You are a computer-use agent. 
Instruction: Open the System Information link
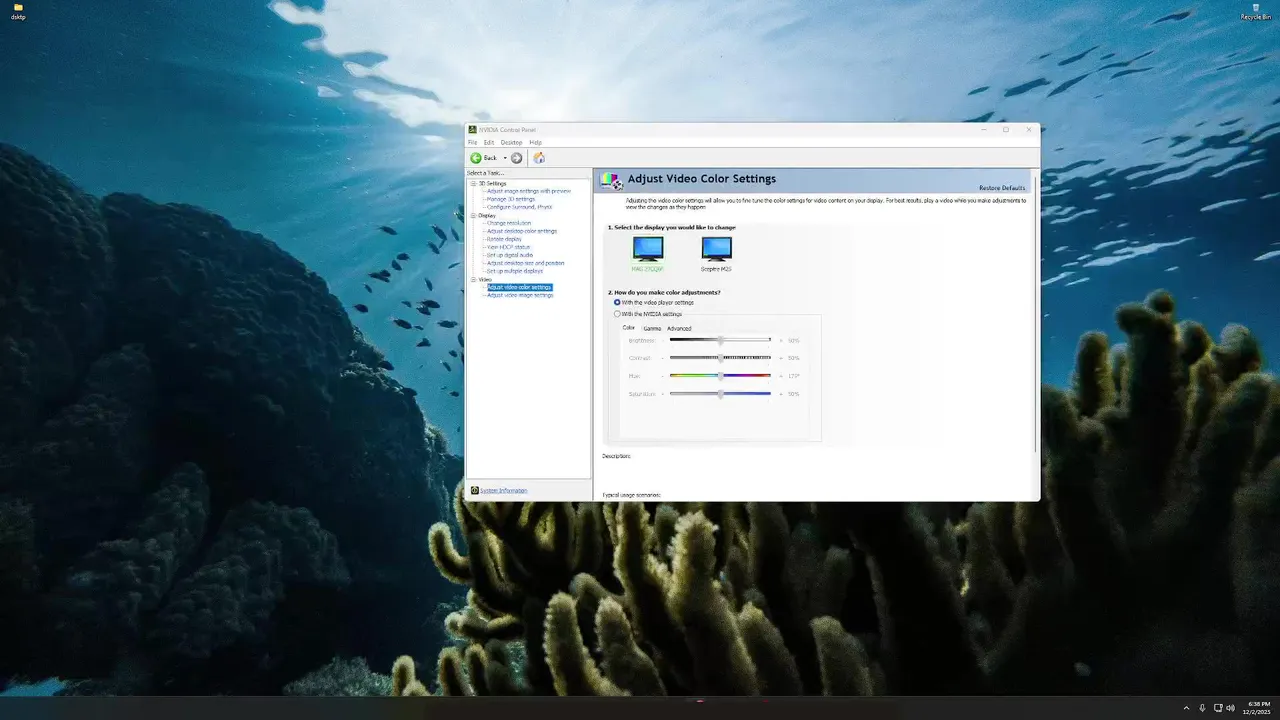[503, 490]
